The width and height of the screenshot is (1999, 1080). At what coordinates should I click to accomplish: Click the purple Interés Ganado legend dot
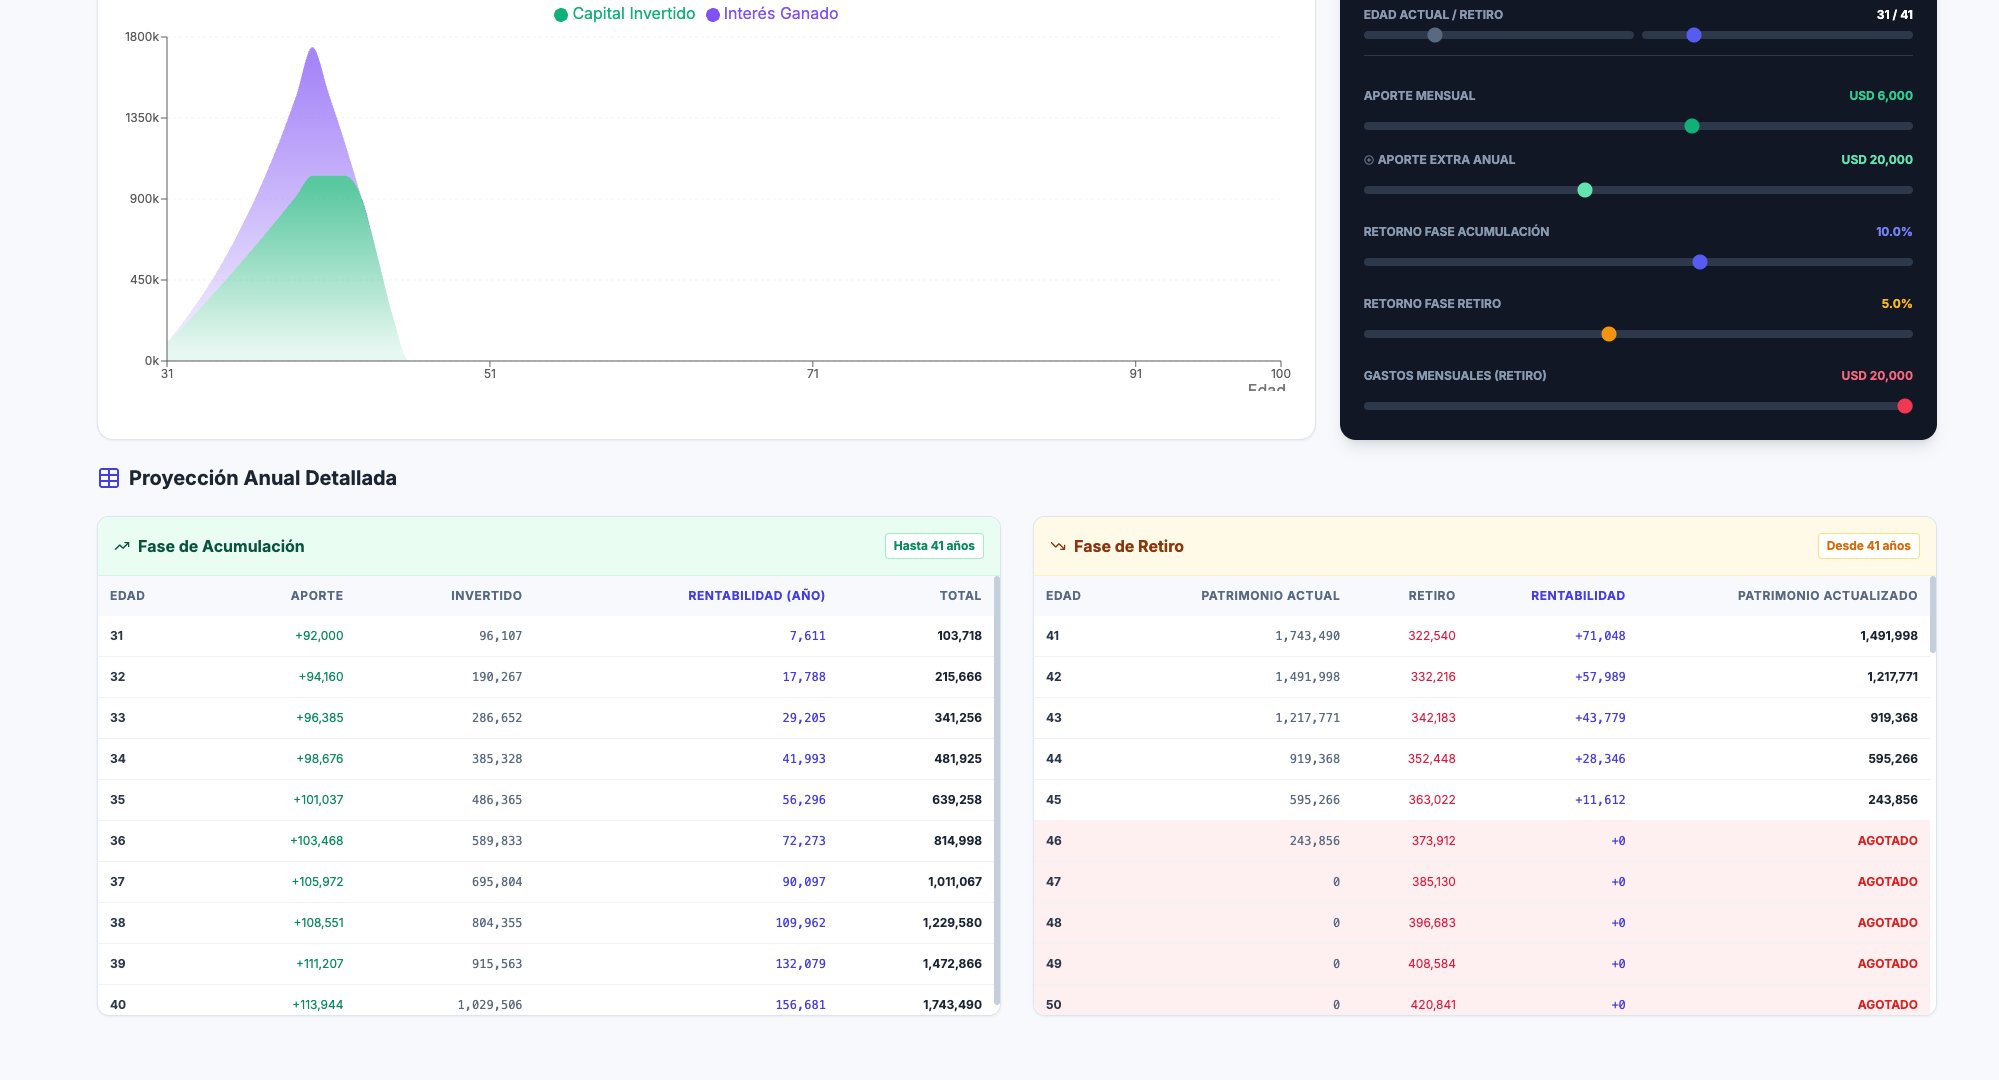point(713,14)
